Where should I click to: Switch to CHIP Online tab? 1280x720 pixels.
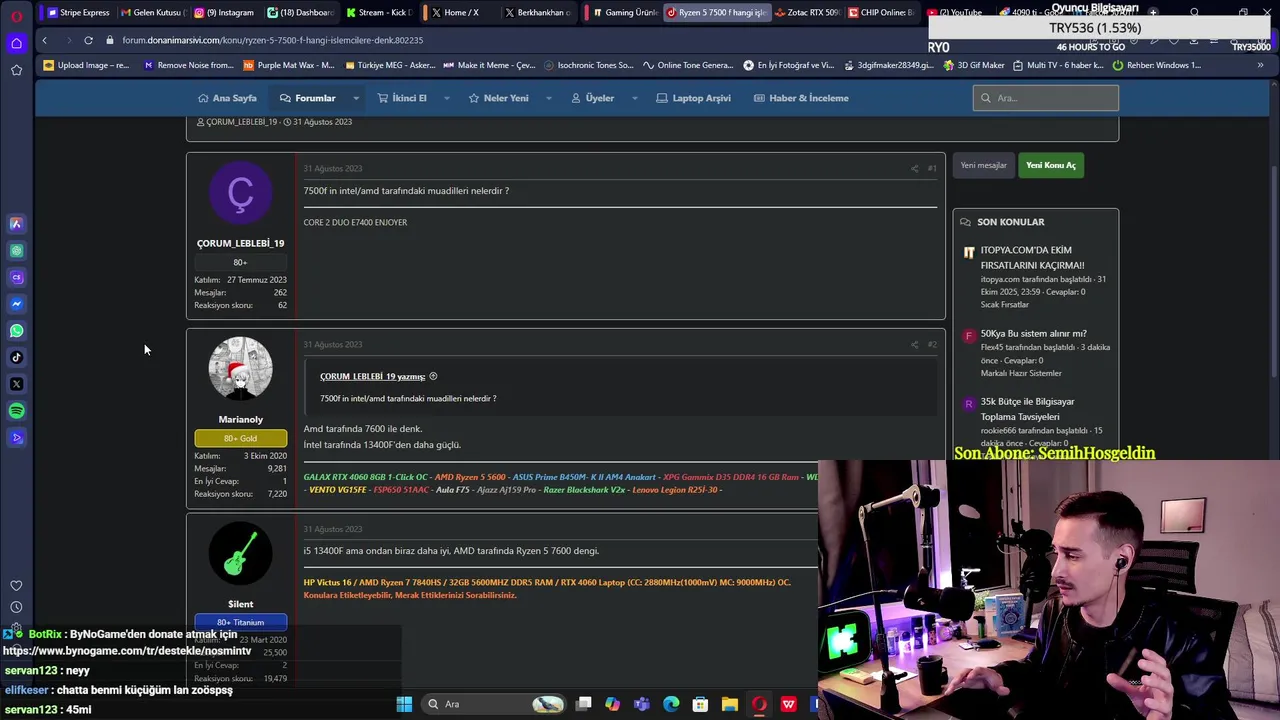click(880, 13)
